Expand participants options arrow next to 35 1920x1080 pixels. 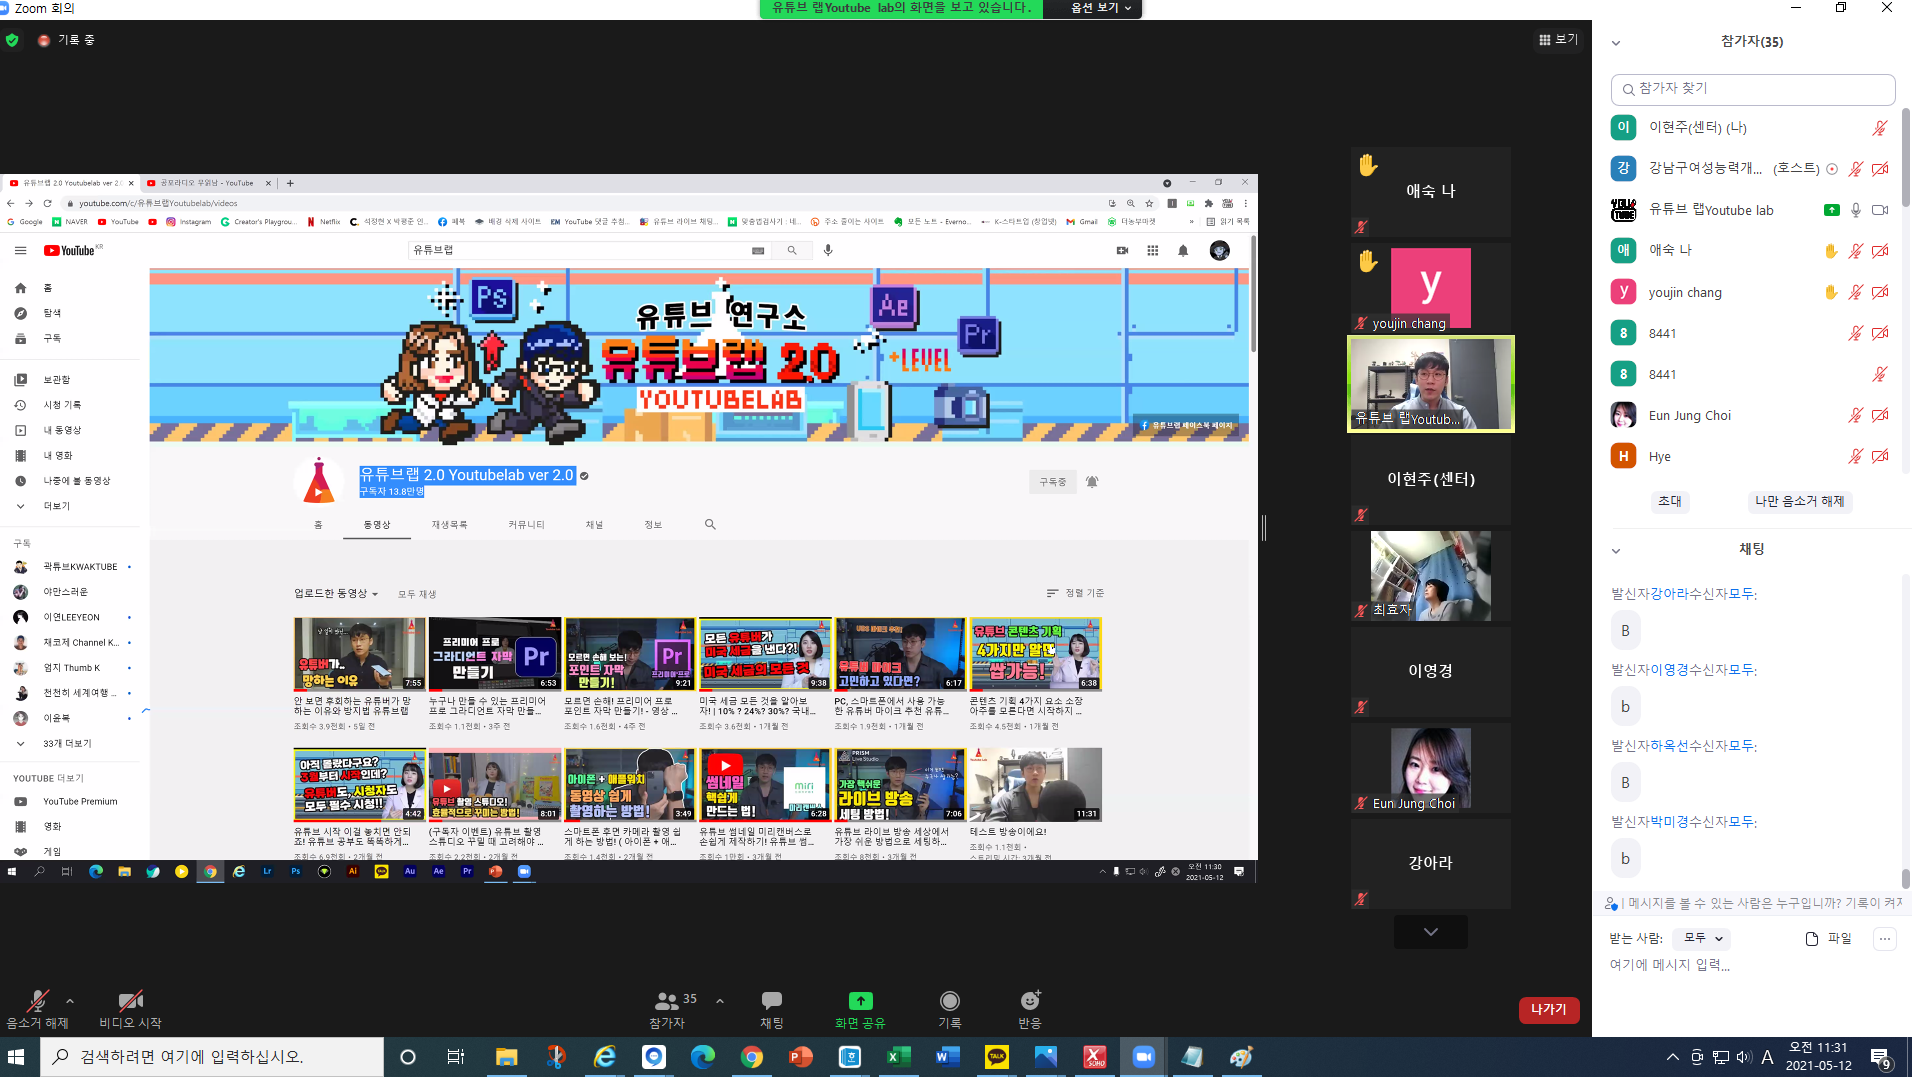coord(720,1000)
